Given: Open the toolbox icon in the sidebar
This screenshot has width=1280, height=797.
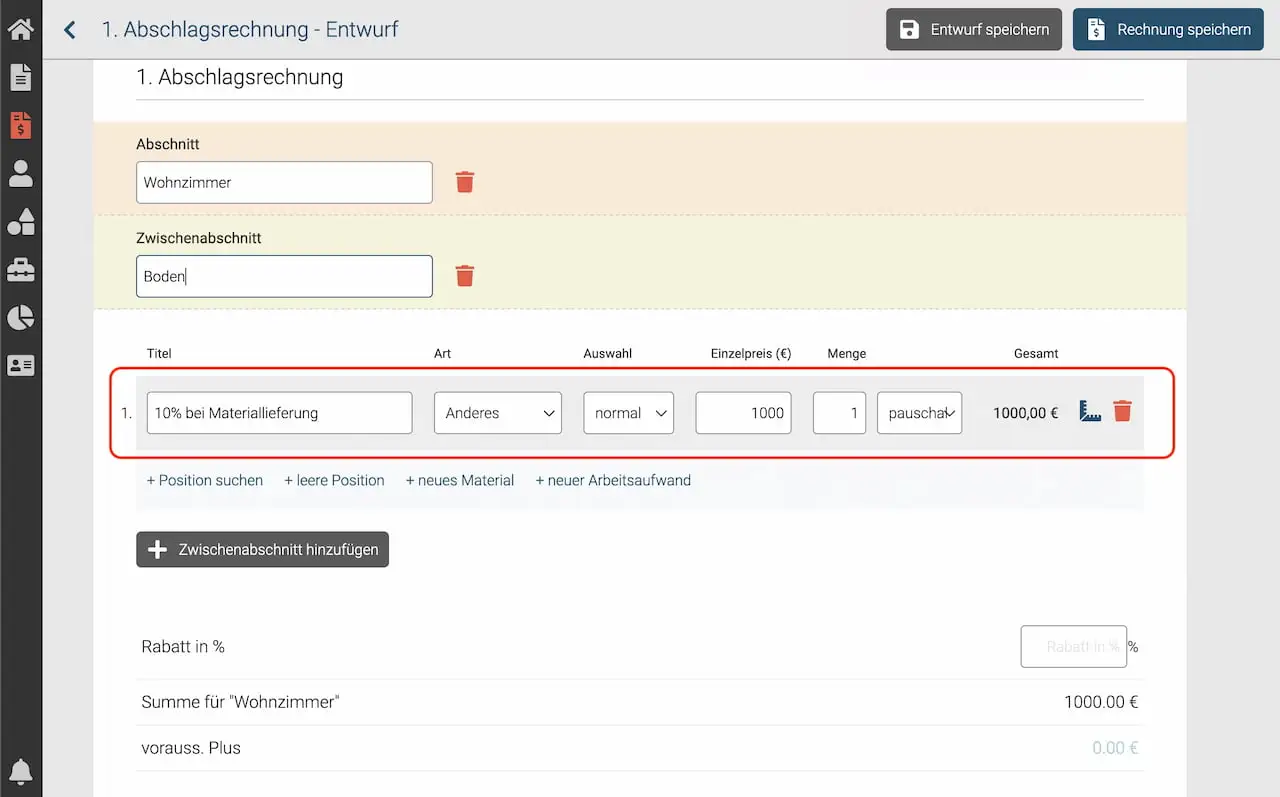Looking at the screenshot, I should [x=21, y=270].
